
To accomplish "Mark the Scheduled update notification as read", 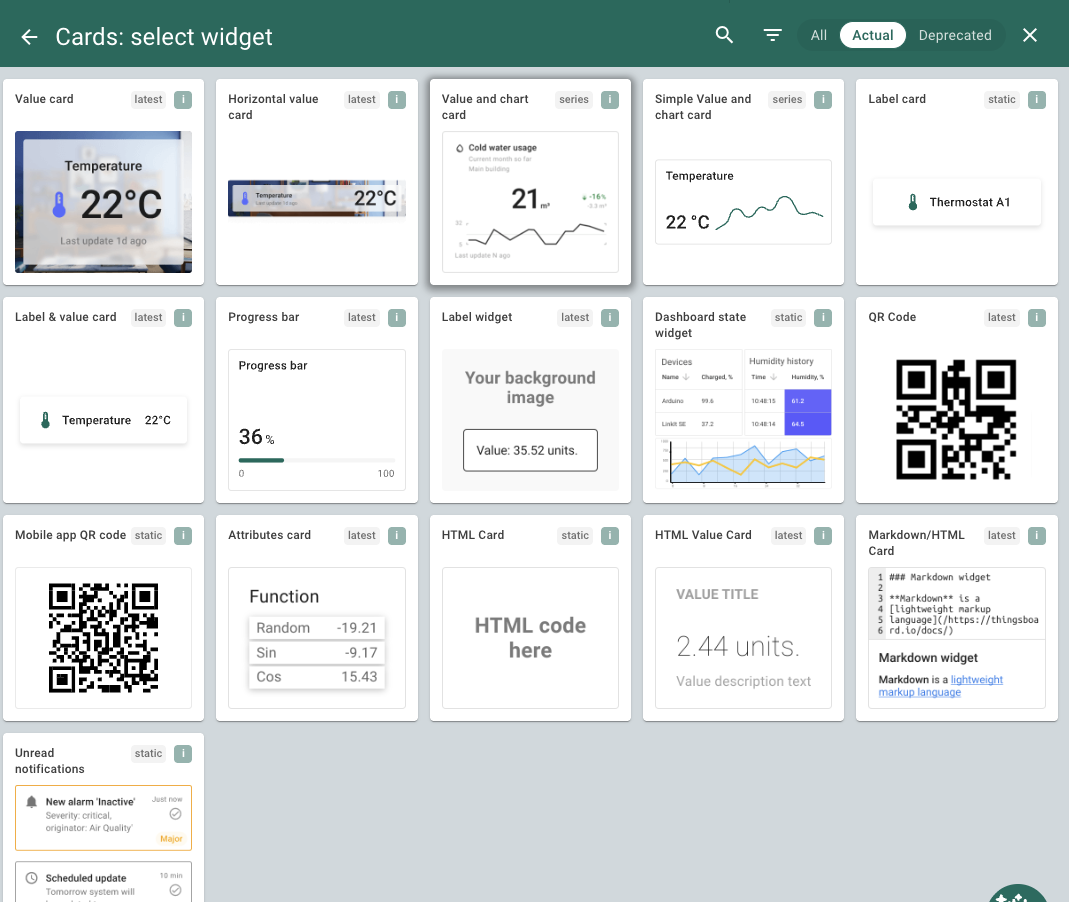I will pos(175,890).
